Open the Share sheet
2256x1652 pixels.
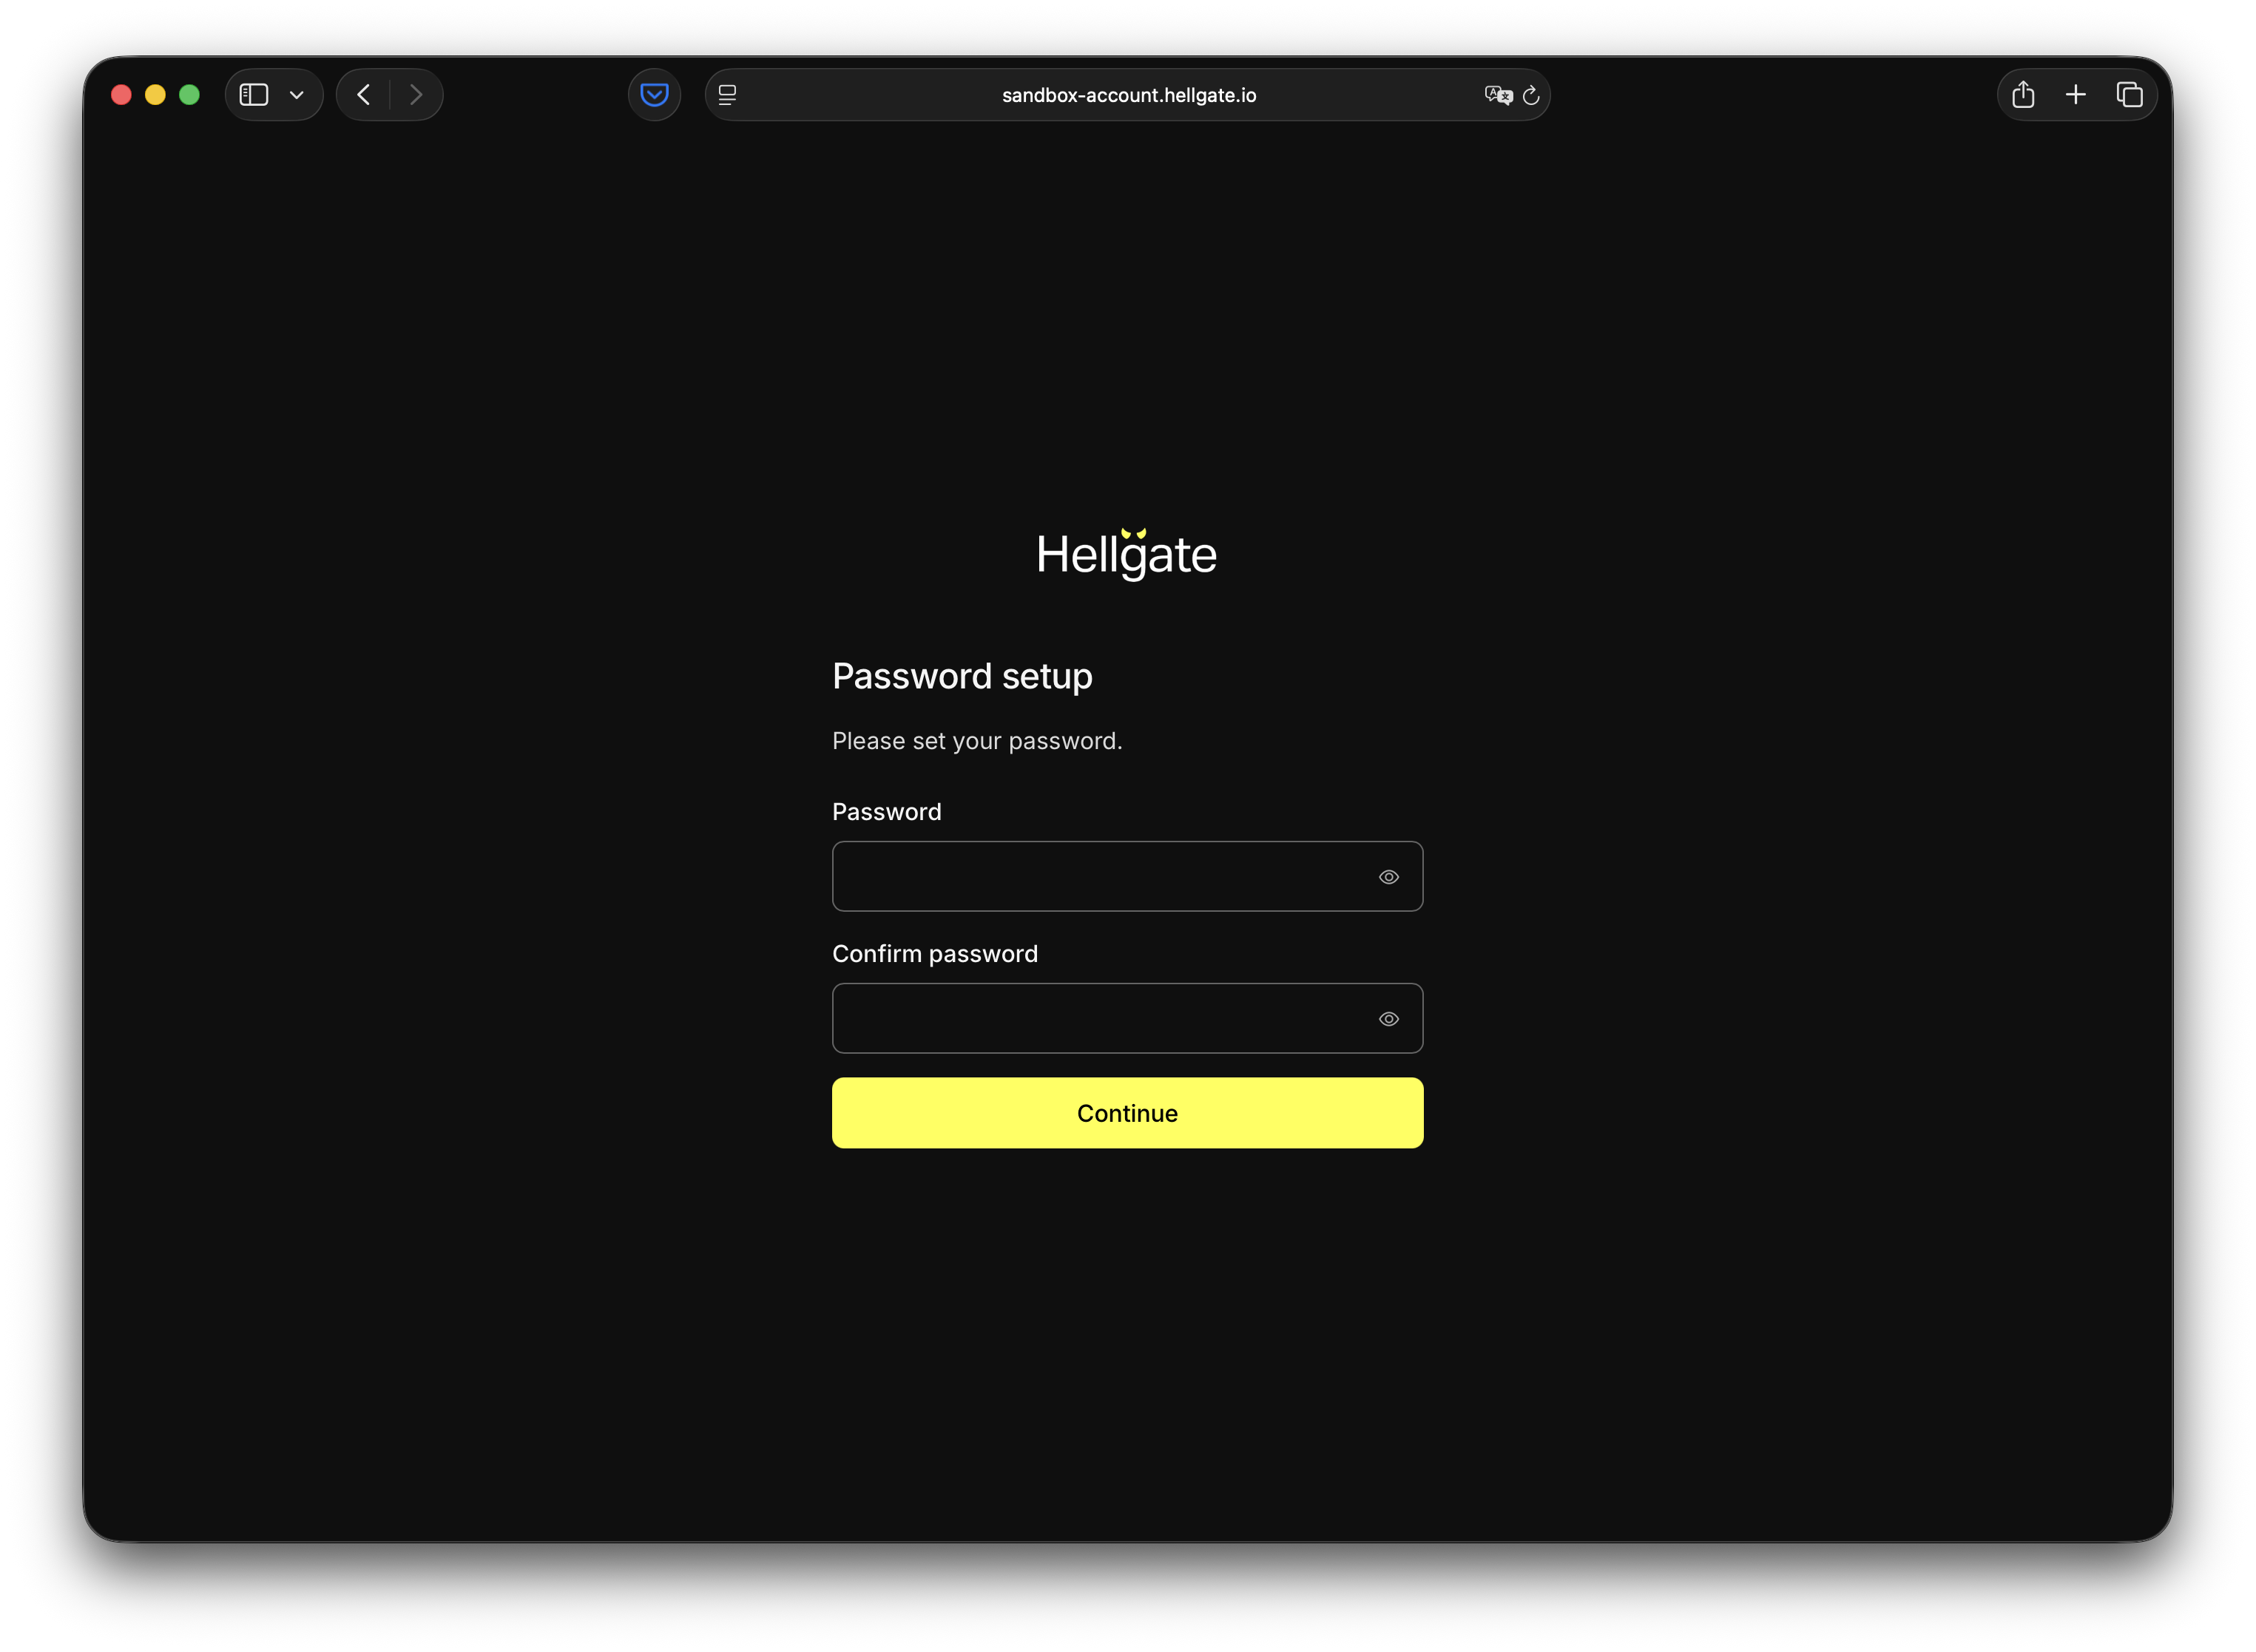tap(2024, 94)
